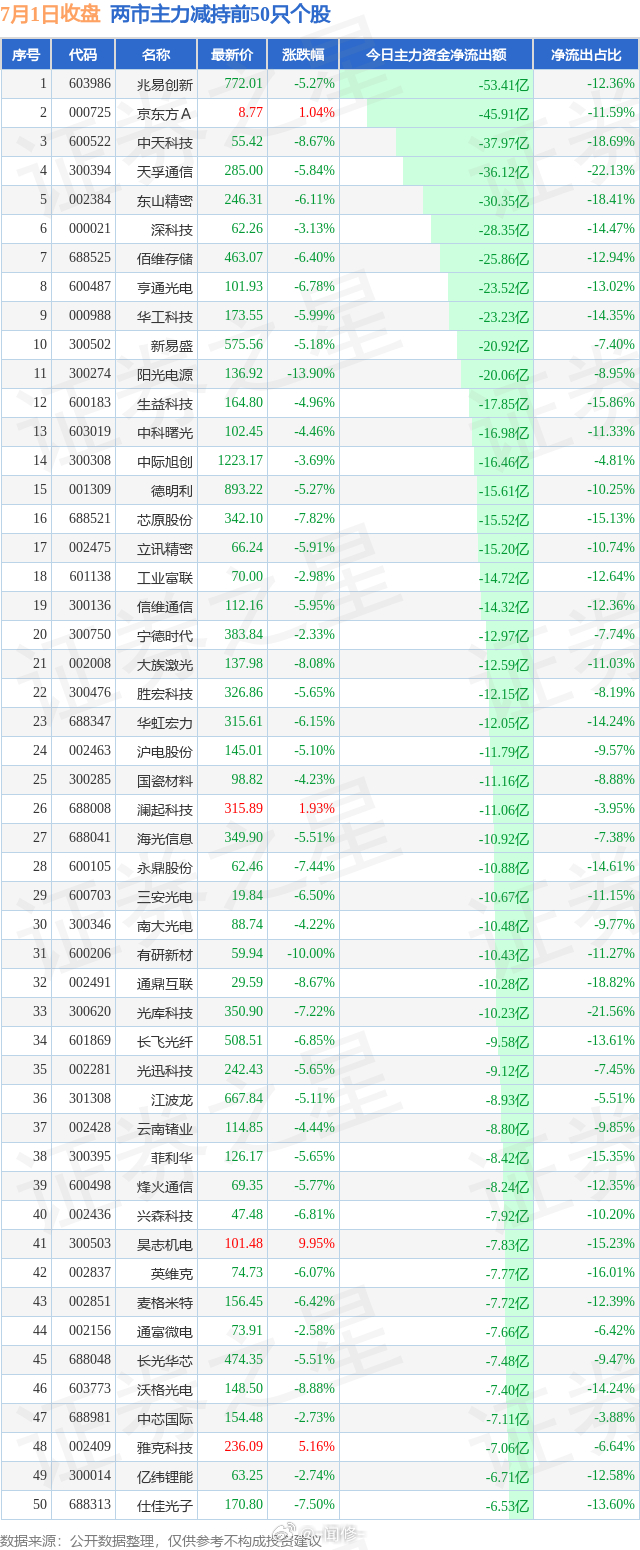Click the 序号 column header
This screenshot has width=640, height=1550.
(x=26, y=55)
